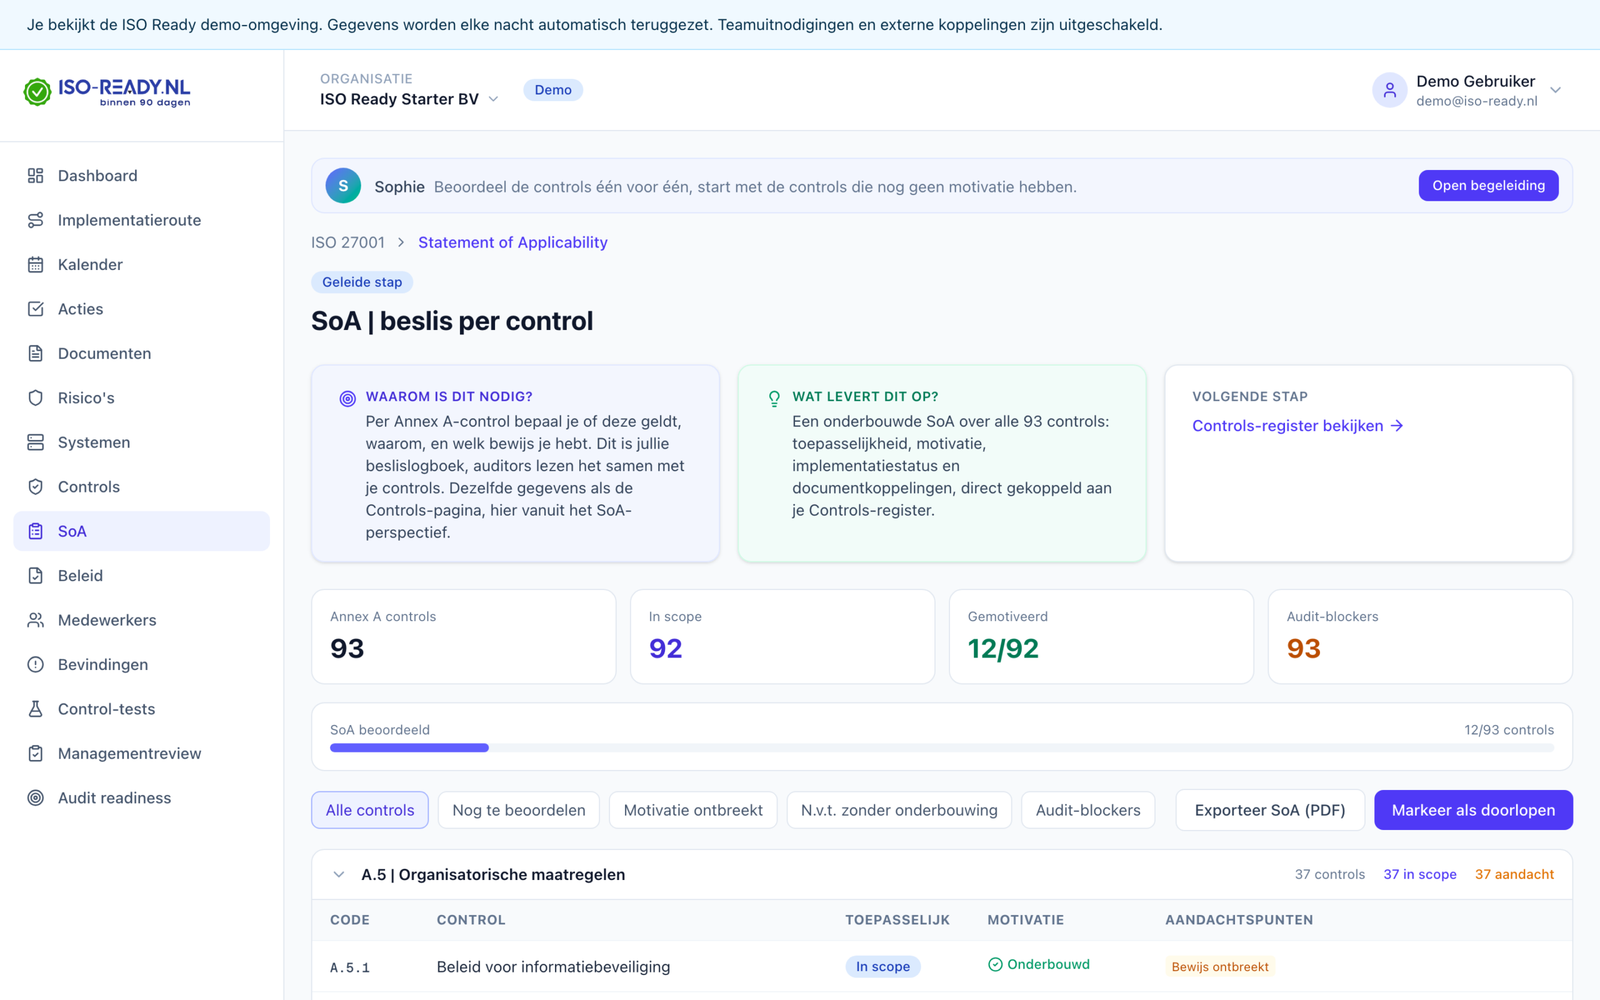This screenshot has height=1000, width=1600.
Task: Click the Demo Gebruiker avatar icon
Action: tap(1389, 90)
